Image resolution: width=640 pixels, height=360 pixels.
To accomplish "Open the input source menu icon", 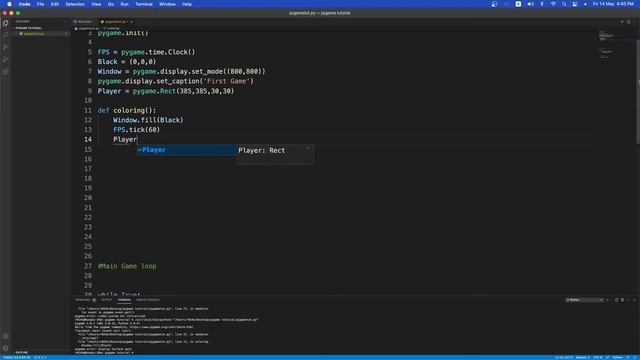I will pyautogui.click(x=518, y=4).
